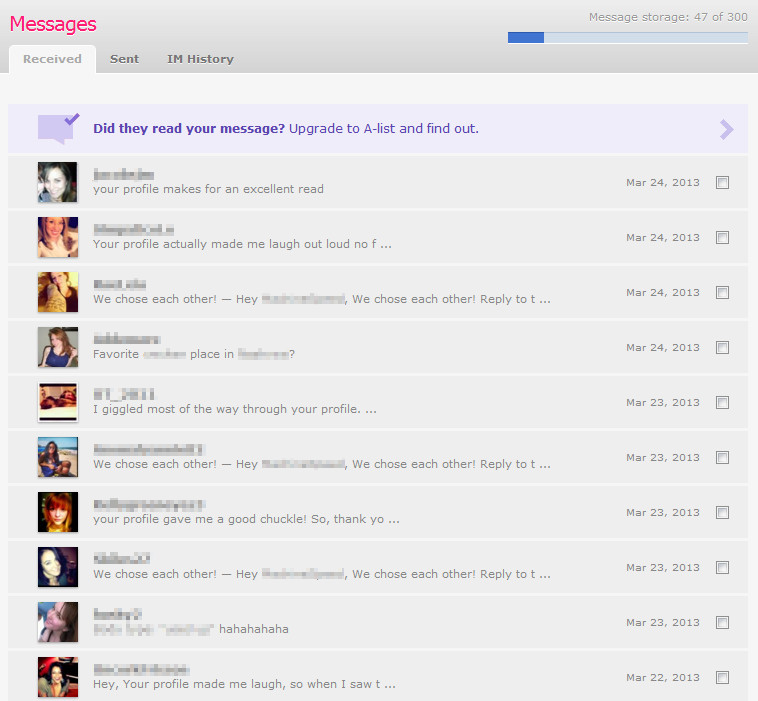758x701 pixels.
Task: Open sender photo for 'excellent read' message
Action: [58, 182]
